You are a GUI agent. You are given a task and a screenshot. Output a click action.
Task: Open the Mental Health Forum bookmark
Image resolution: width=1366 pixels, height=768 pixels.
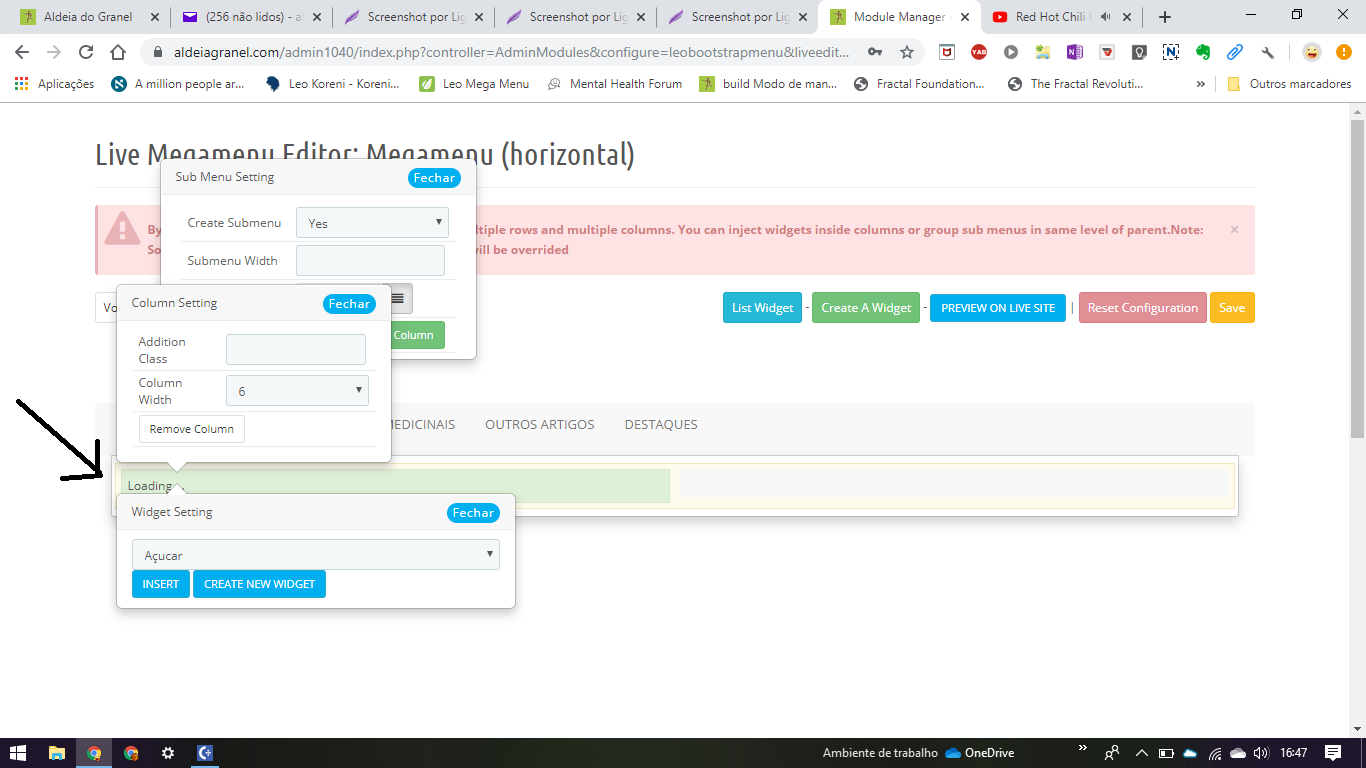point(615,84)
